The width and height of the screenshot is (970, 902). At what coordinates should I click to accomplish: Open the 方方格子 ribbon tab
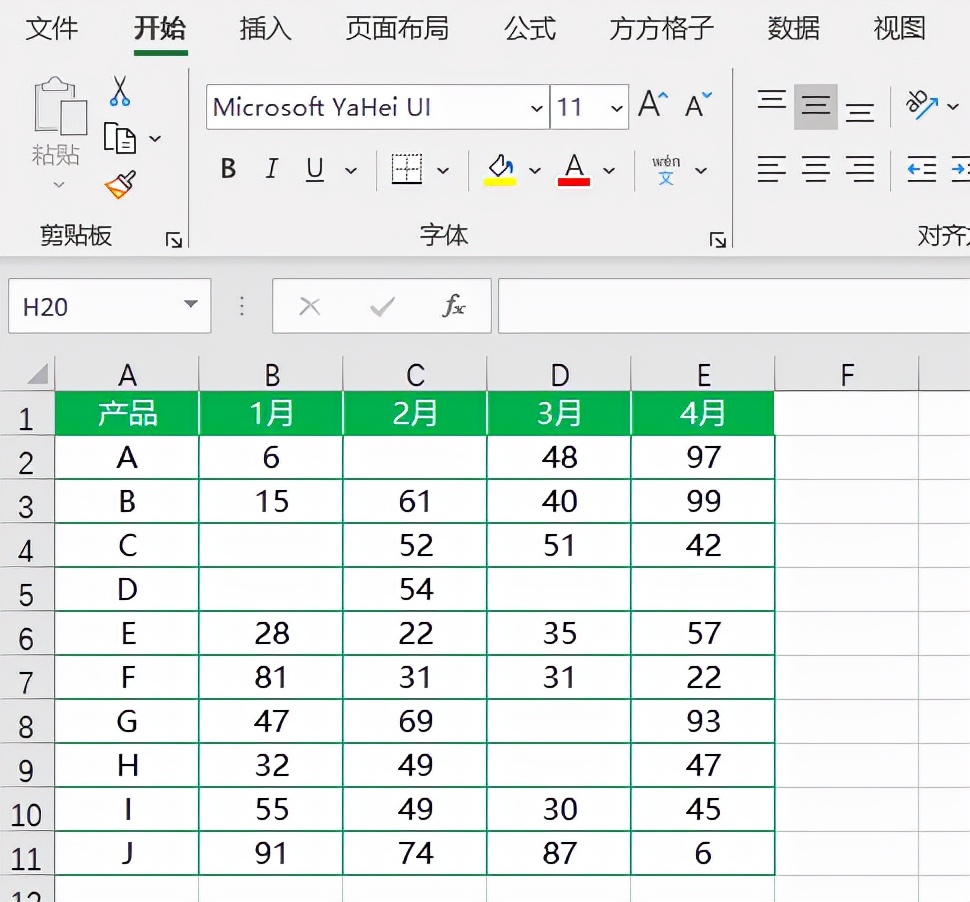tap(660, 30)
